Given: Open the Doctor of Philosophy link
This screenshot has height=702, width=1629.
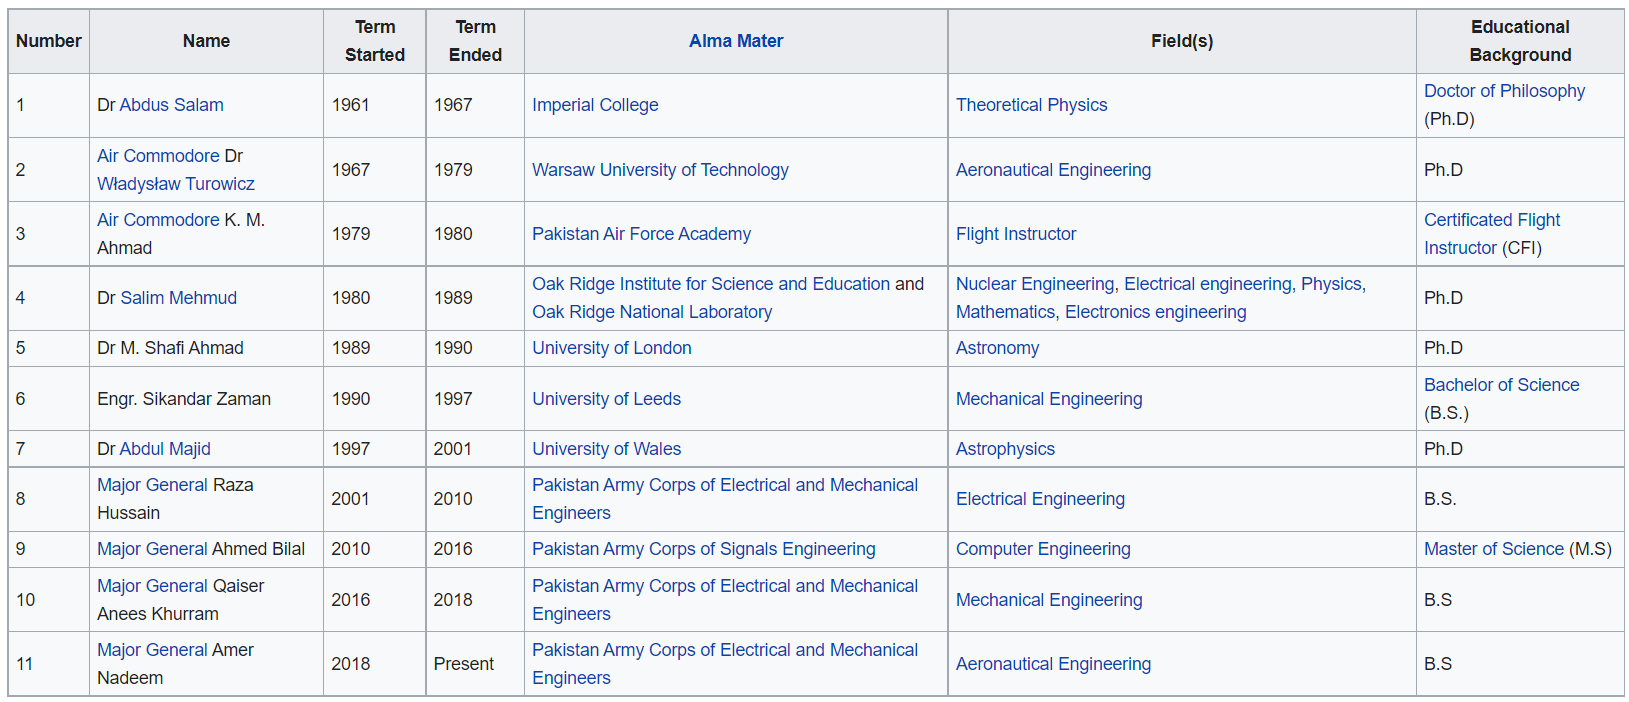Looking at the screenshot, I should coord(1504,91).
